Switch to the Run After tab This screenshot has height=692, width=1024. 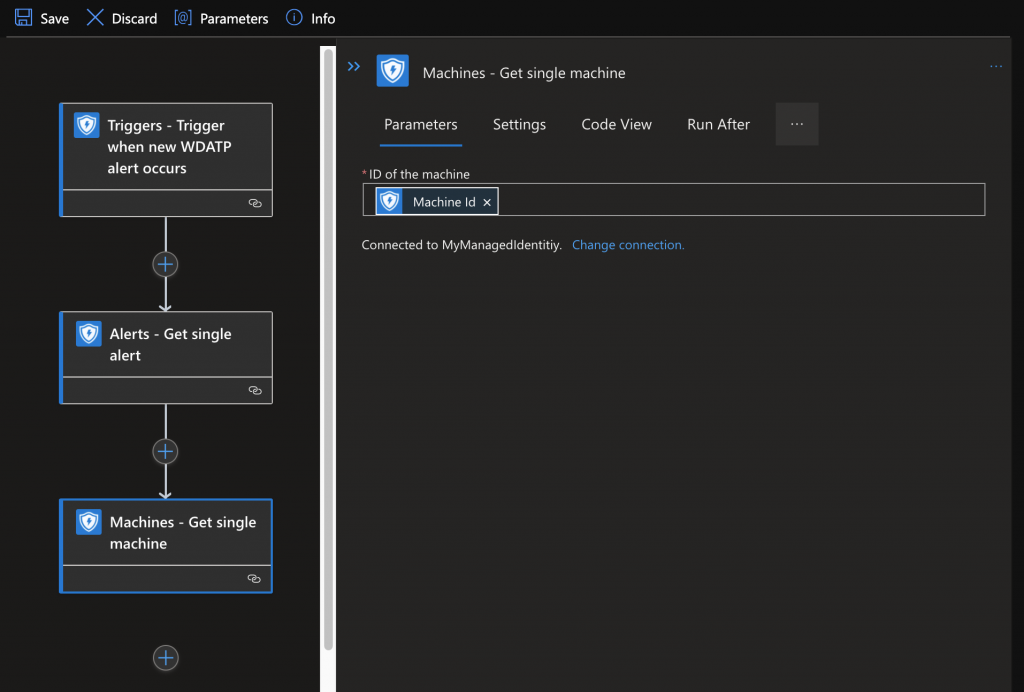pos(718,124)
